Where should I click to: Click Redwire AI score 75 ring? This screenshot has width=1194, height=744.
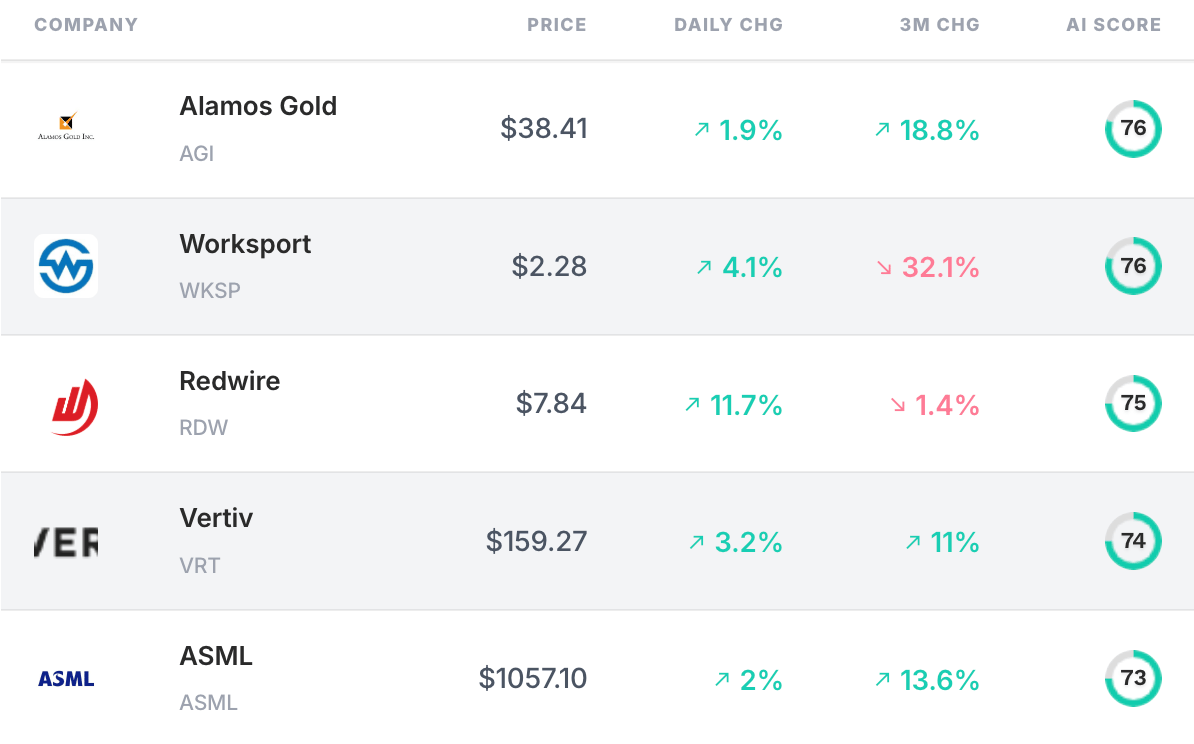[x=1133, y=404]
